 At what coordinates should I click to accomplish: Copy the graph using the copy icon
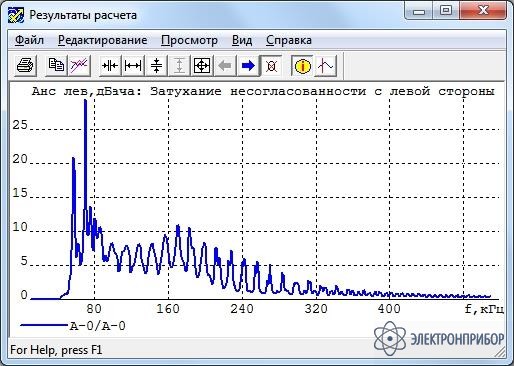56,65
